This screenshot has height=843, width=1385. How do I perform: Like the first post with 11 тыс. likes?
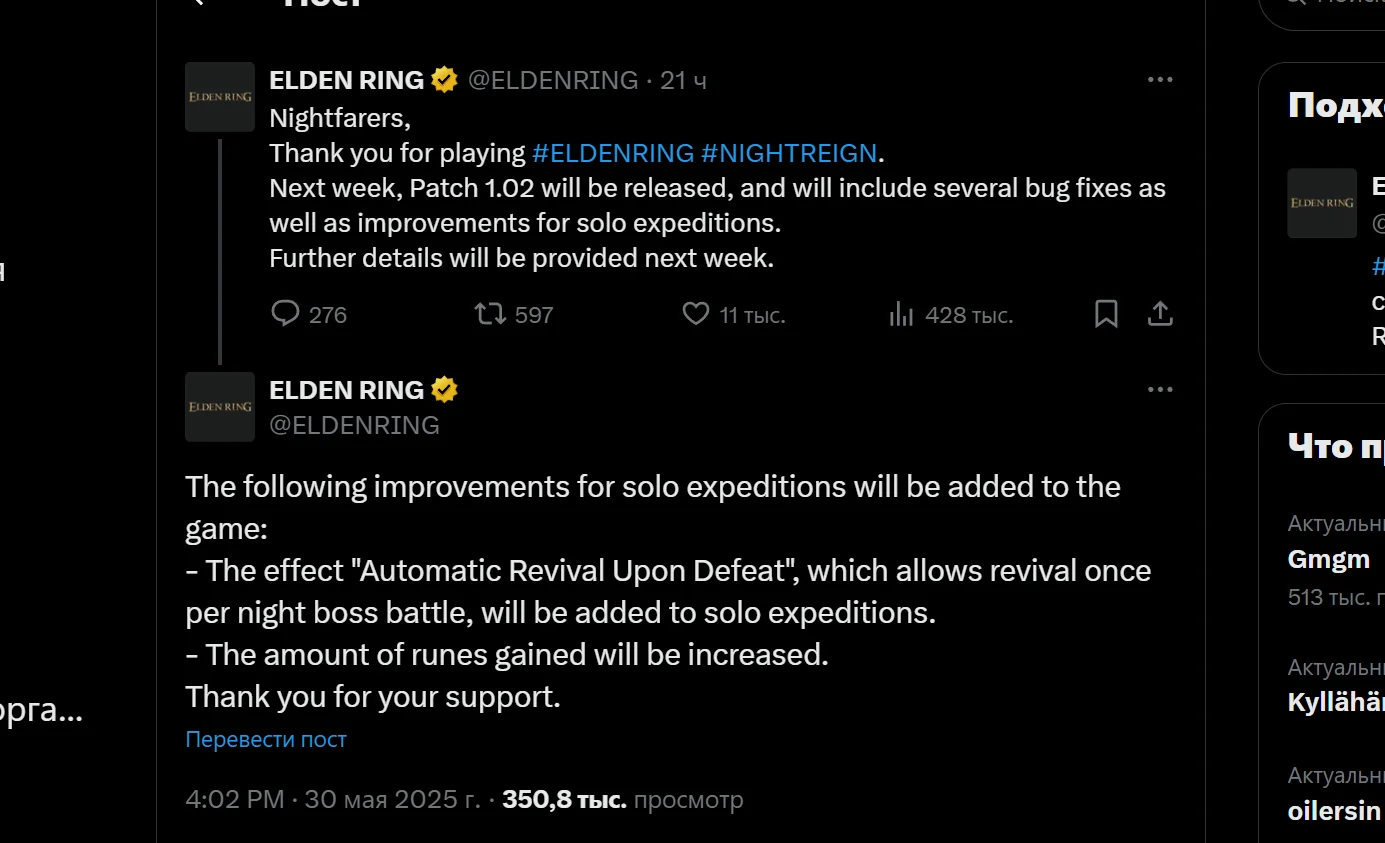(696, 314)
